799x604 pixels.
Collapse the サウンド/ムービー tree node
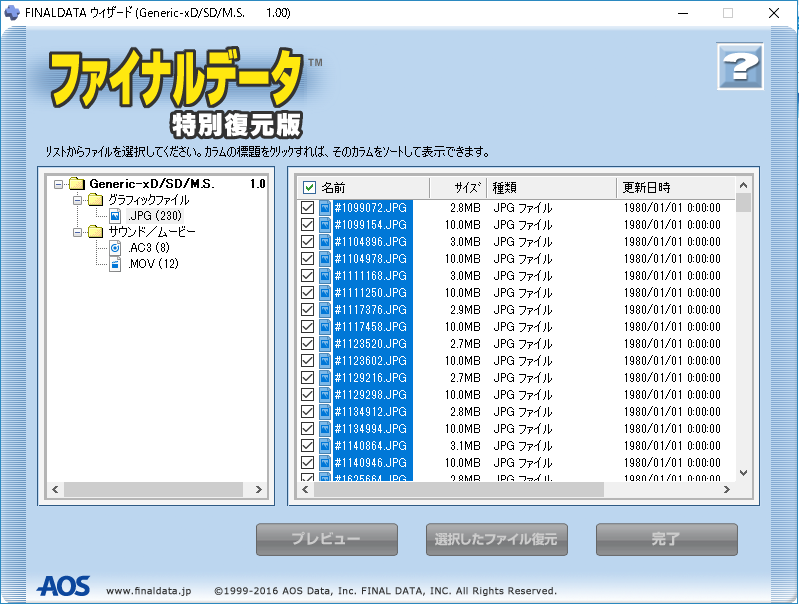click(77, 232)
